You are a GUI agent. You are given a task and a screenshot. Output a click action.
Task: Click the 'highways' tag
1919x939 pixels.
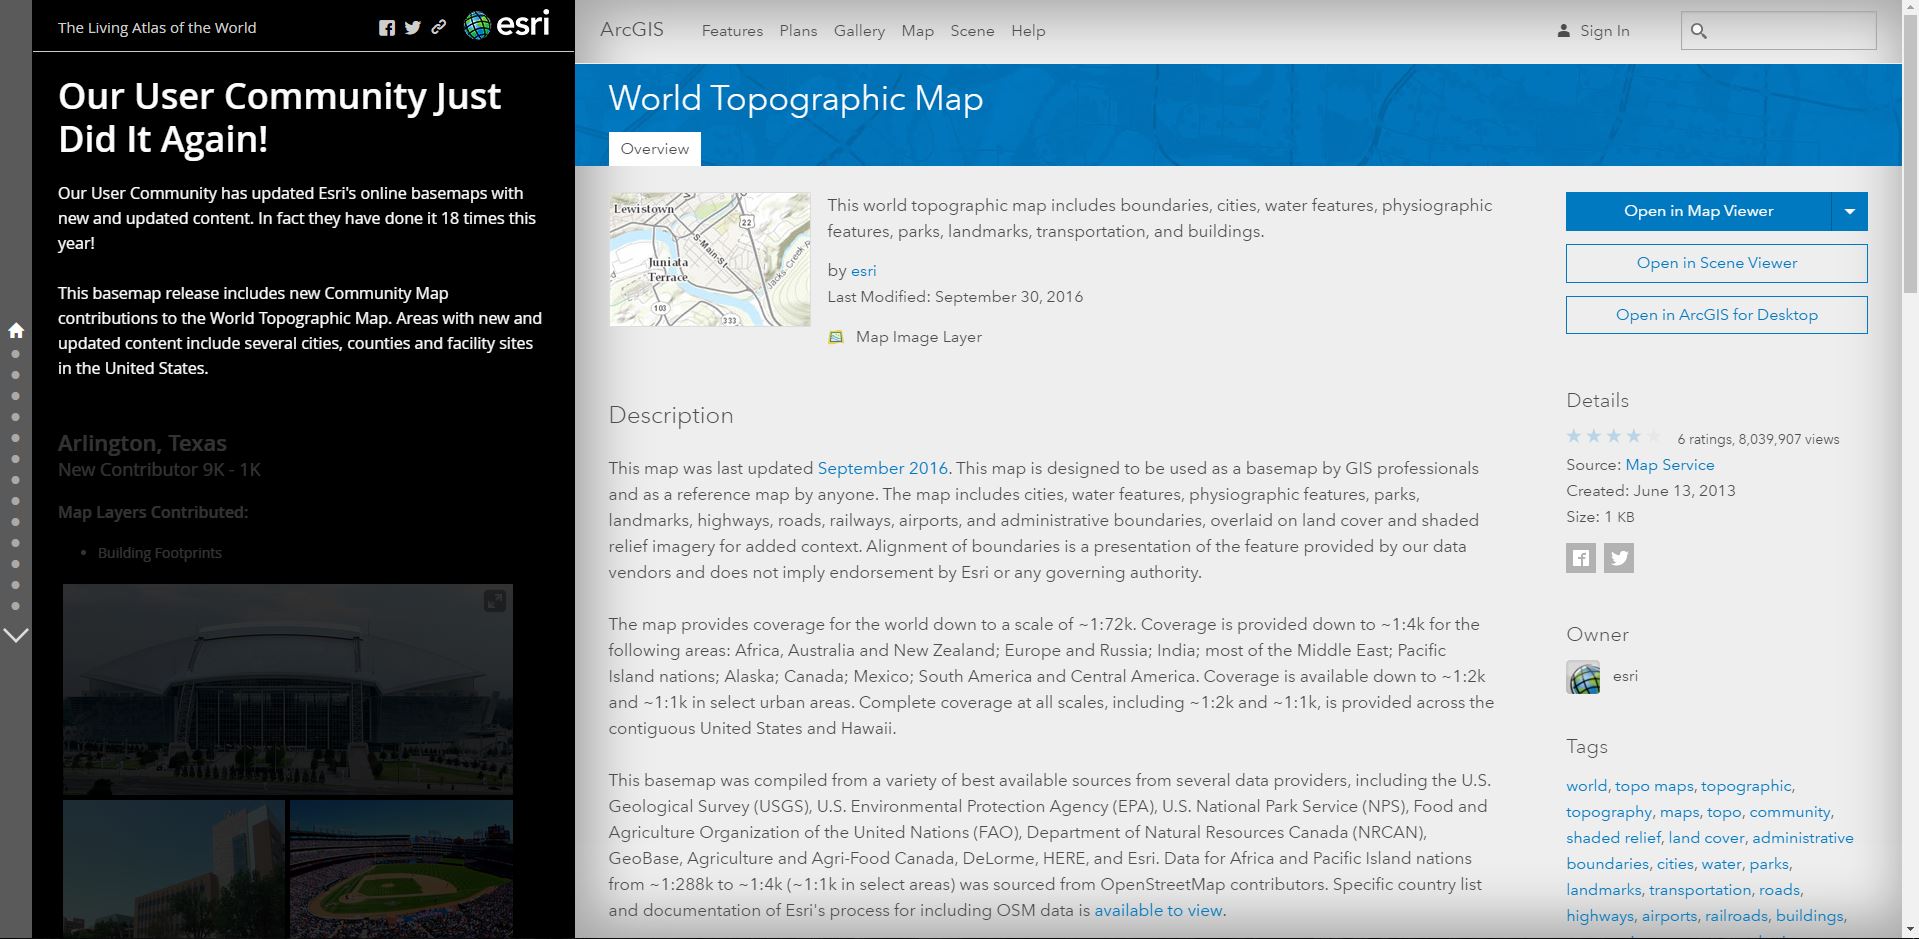(x=1600, y=916)
